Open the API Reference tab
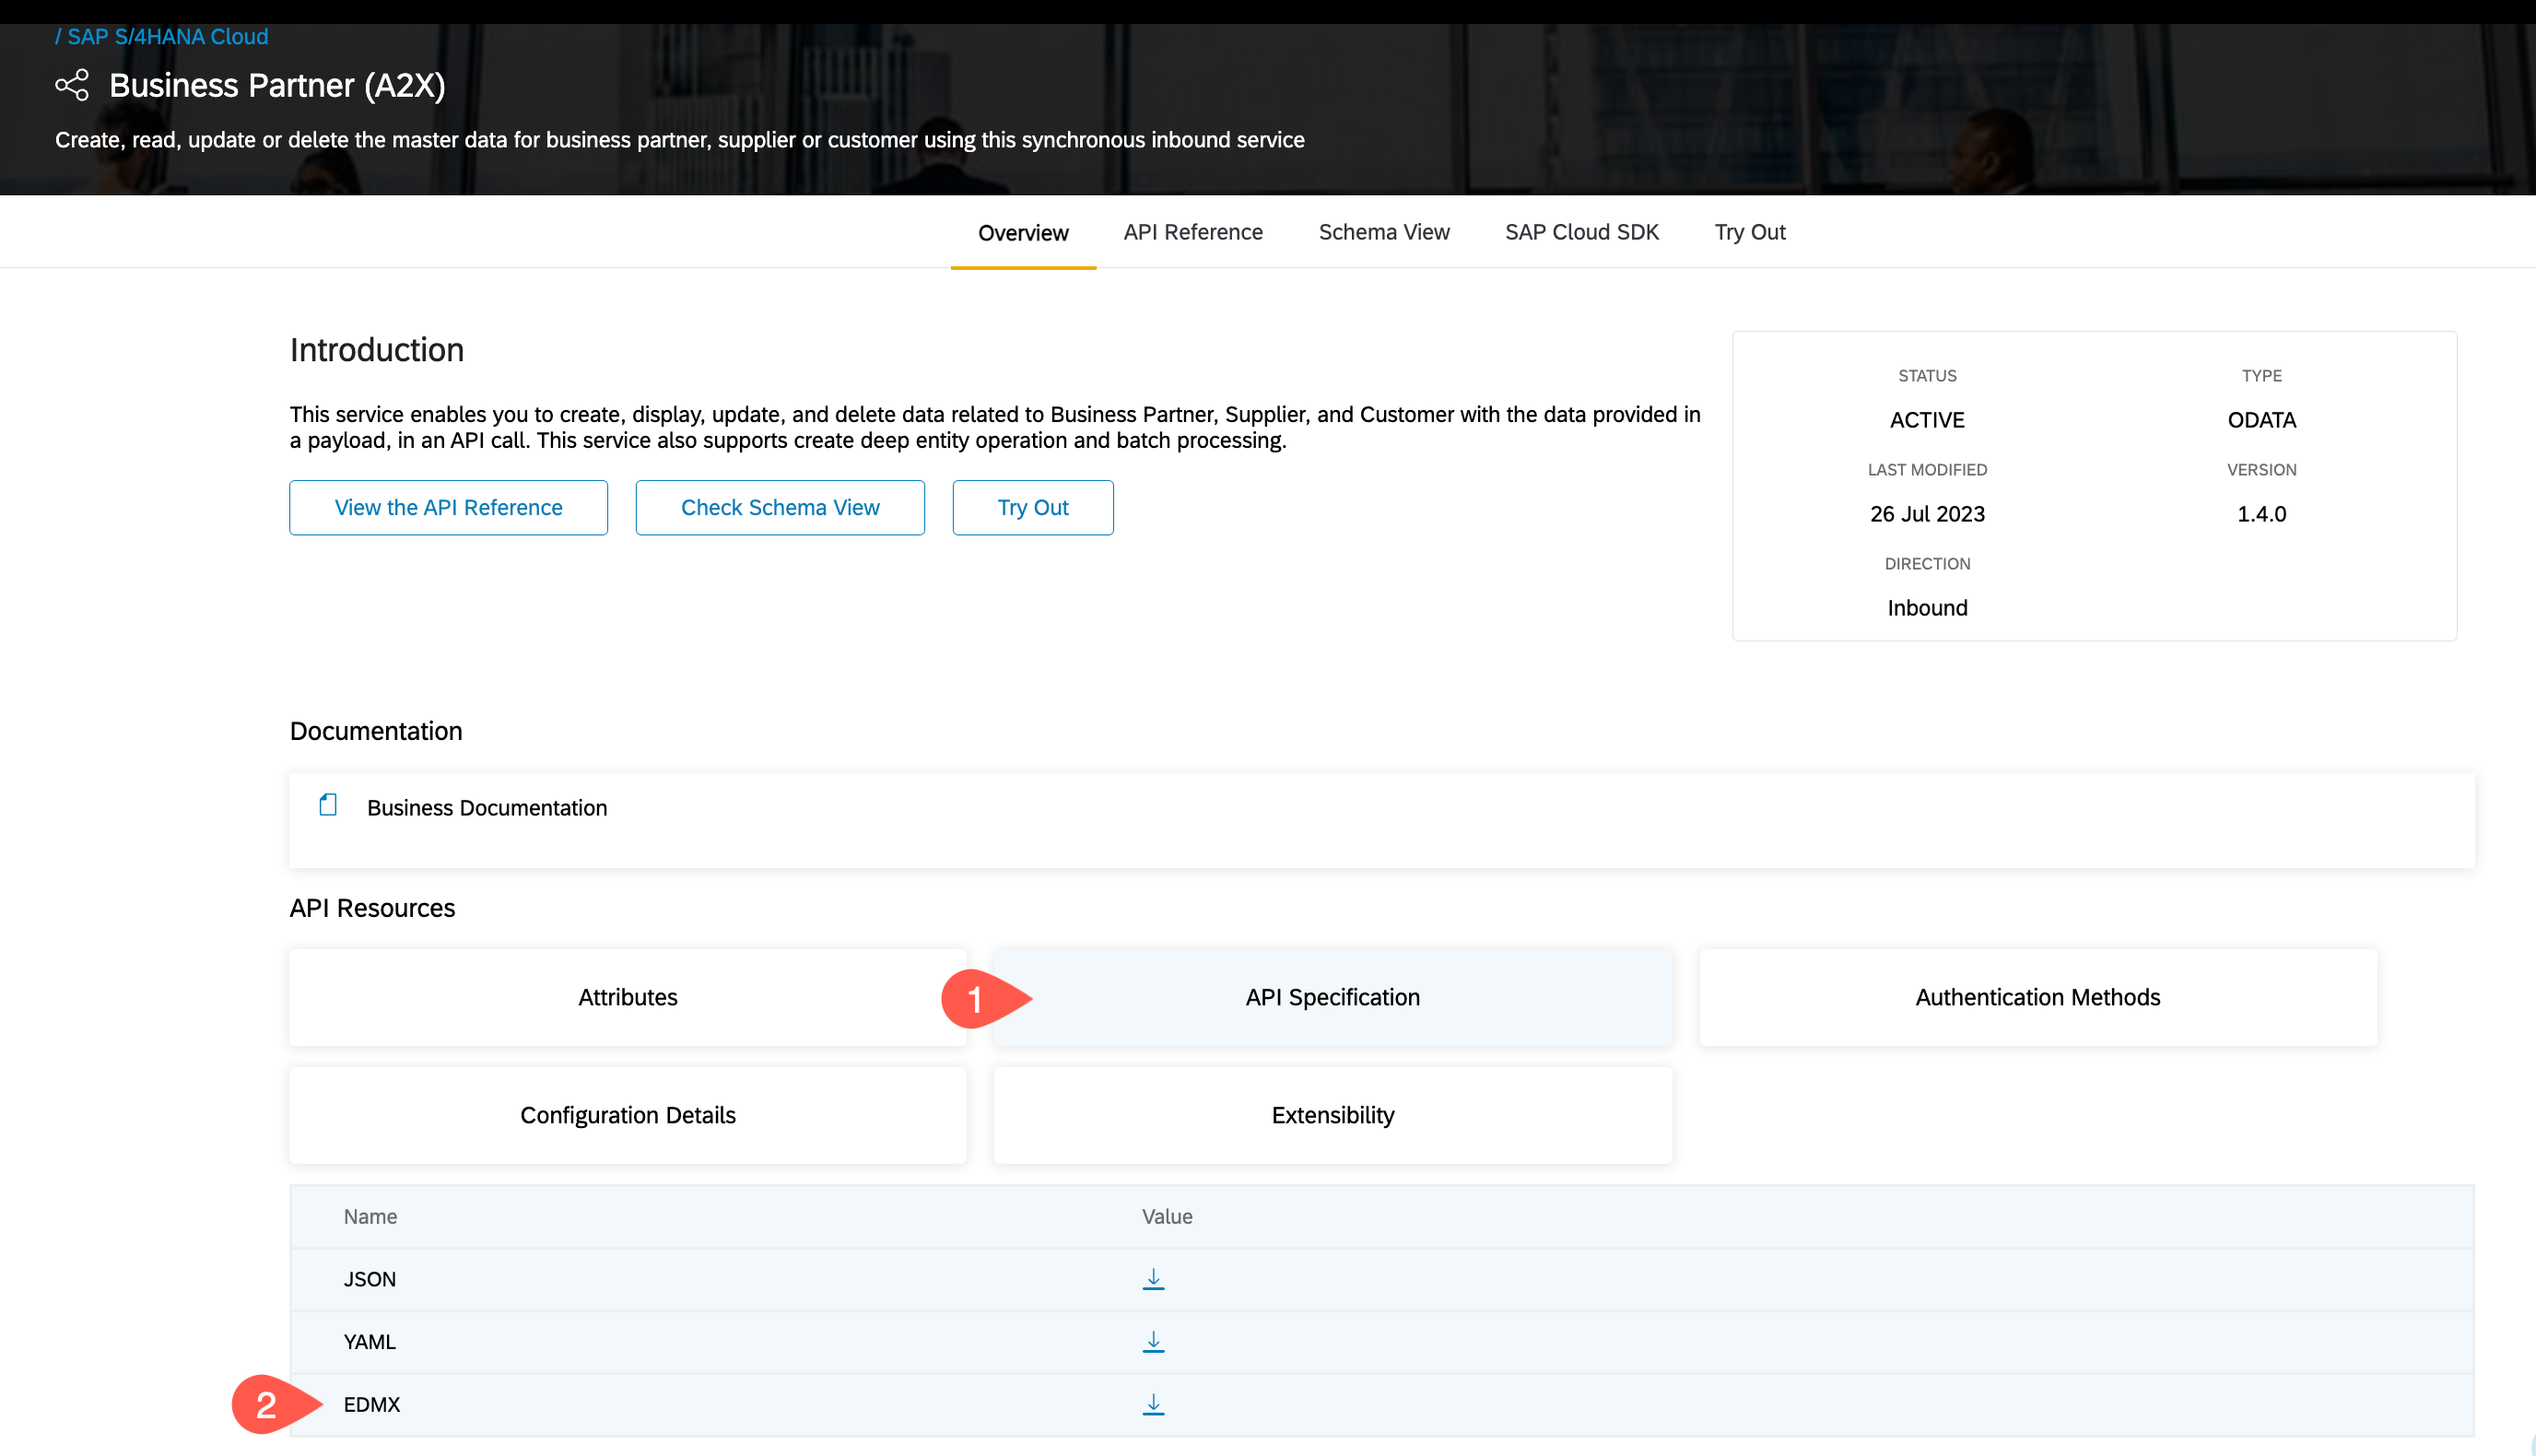Image resolution: width=2536 pixels, height=1456 pixels. [x=1192, y=232]
